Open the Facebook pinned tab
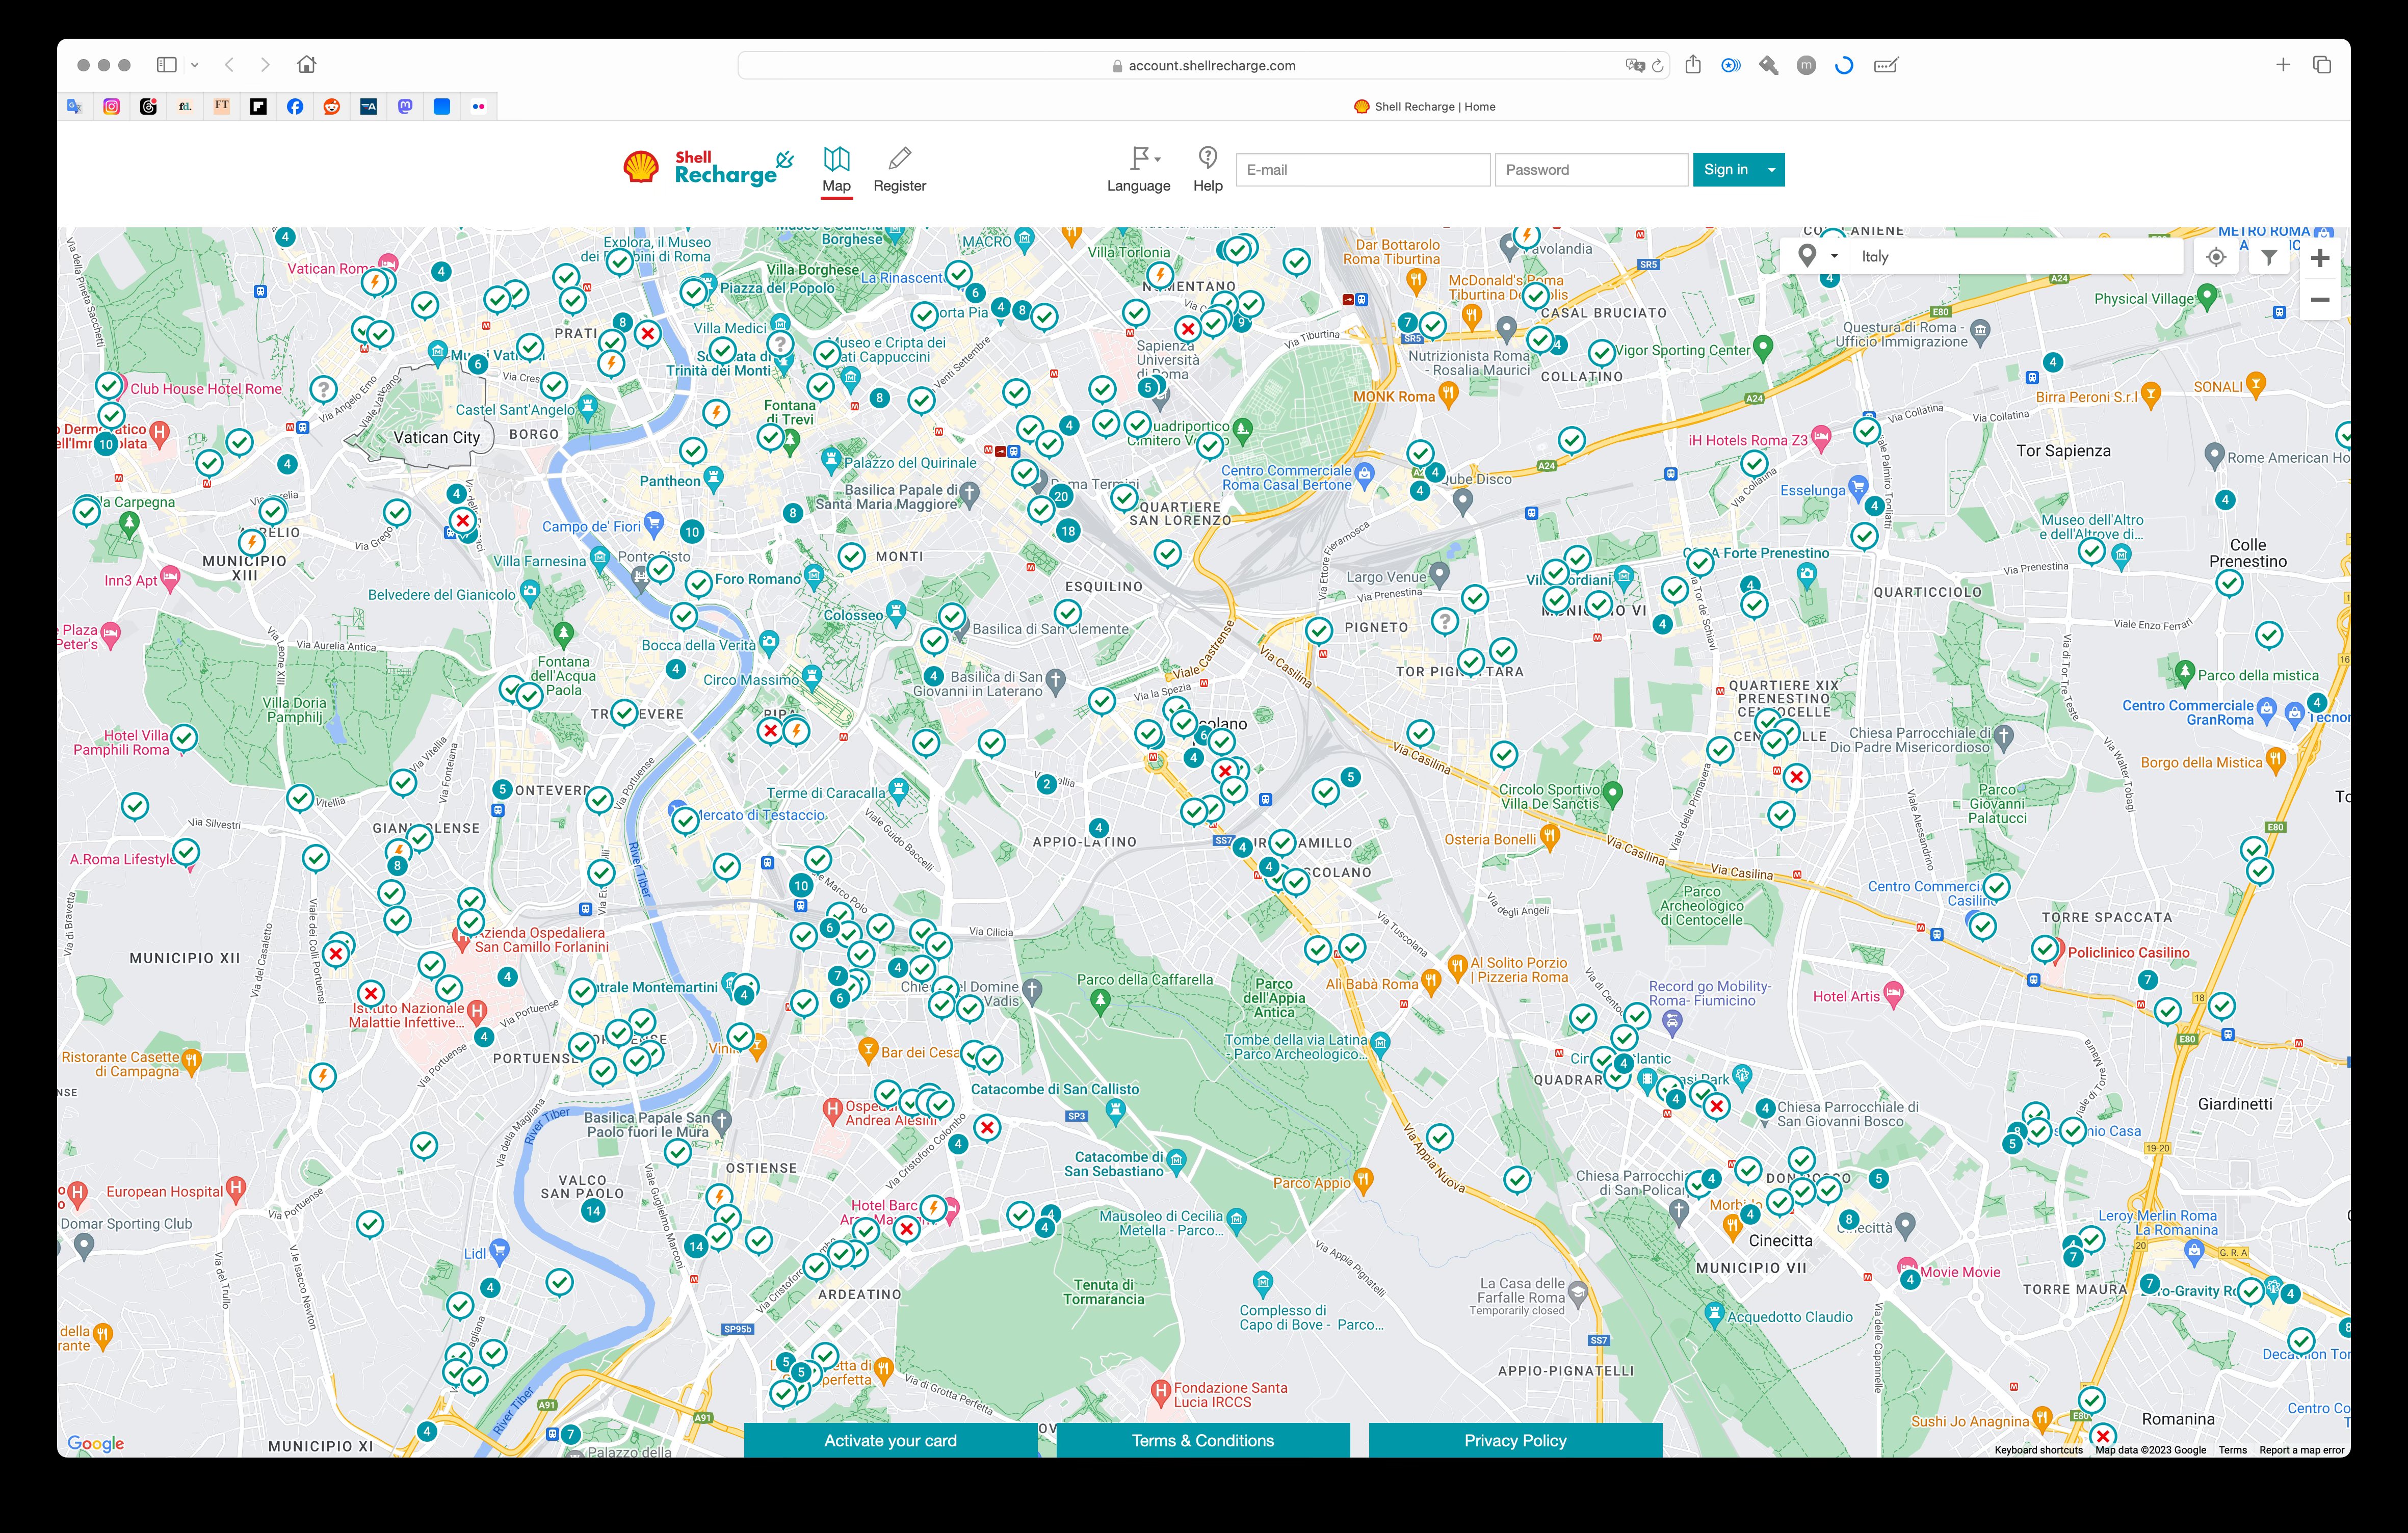Viewport: 2408px width, 1533px height. [x=295, y=106]
